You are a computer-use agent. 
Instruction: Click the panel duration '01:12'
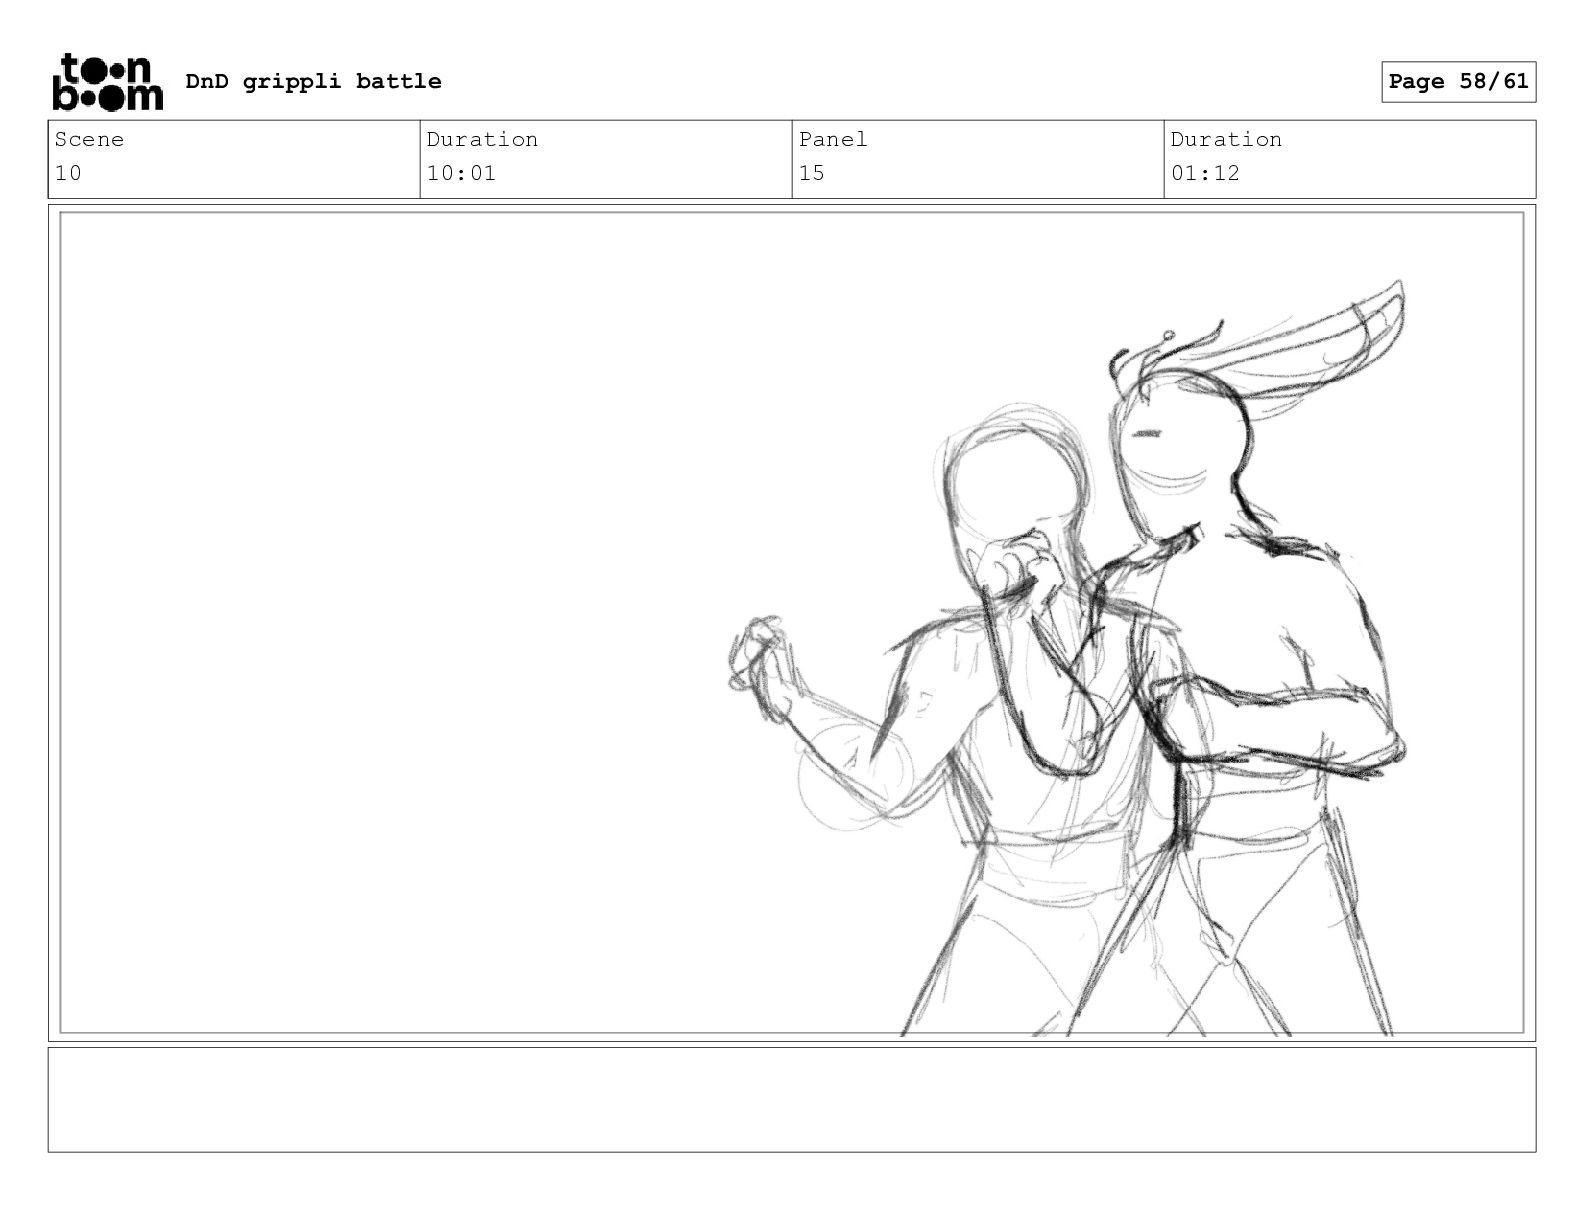[1205, 173]
